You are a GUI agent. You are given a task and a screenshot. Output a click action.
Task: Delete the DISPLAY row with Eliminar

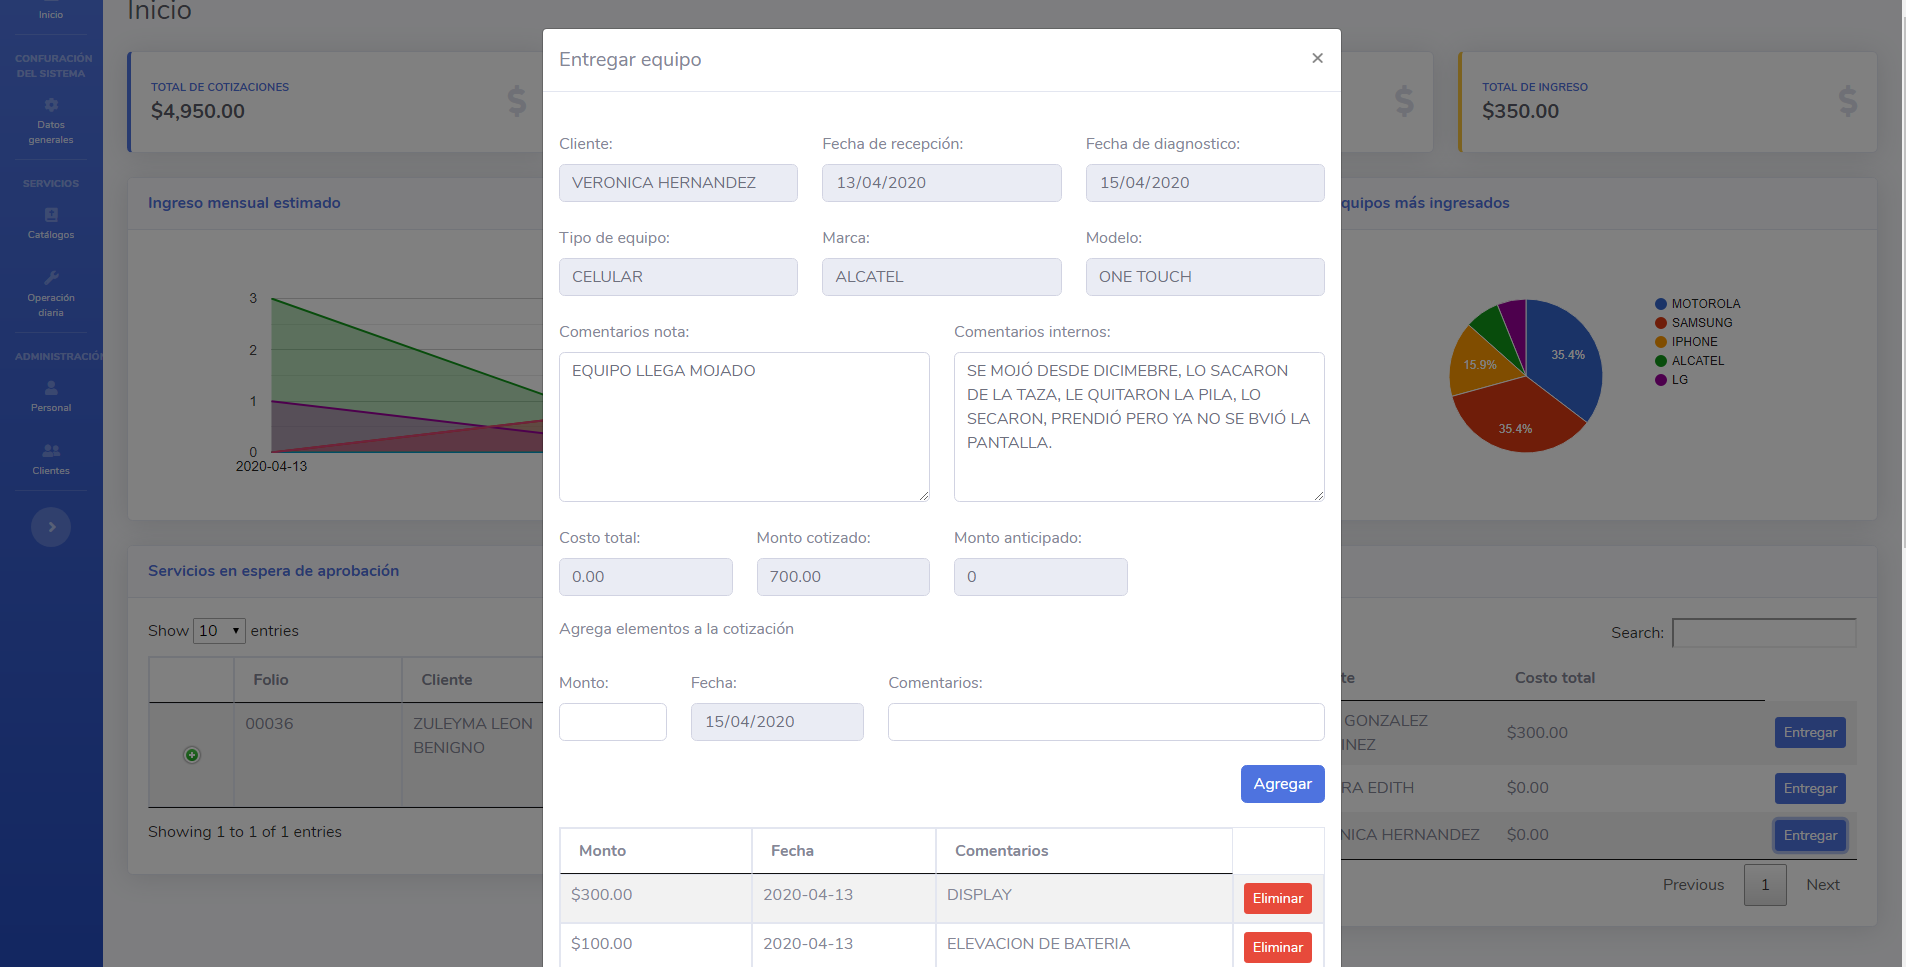1277,898
